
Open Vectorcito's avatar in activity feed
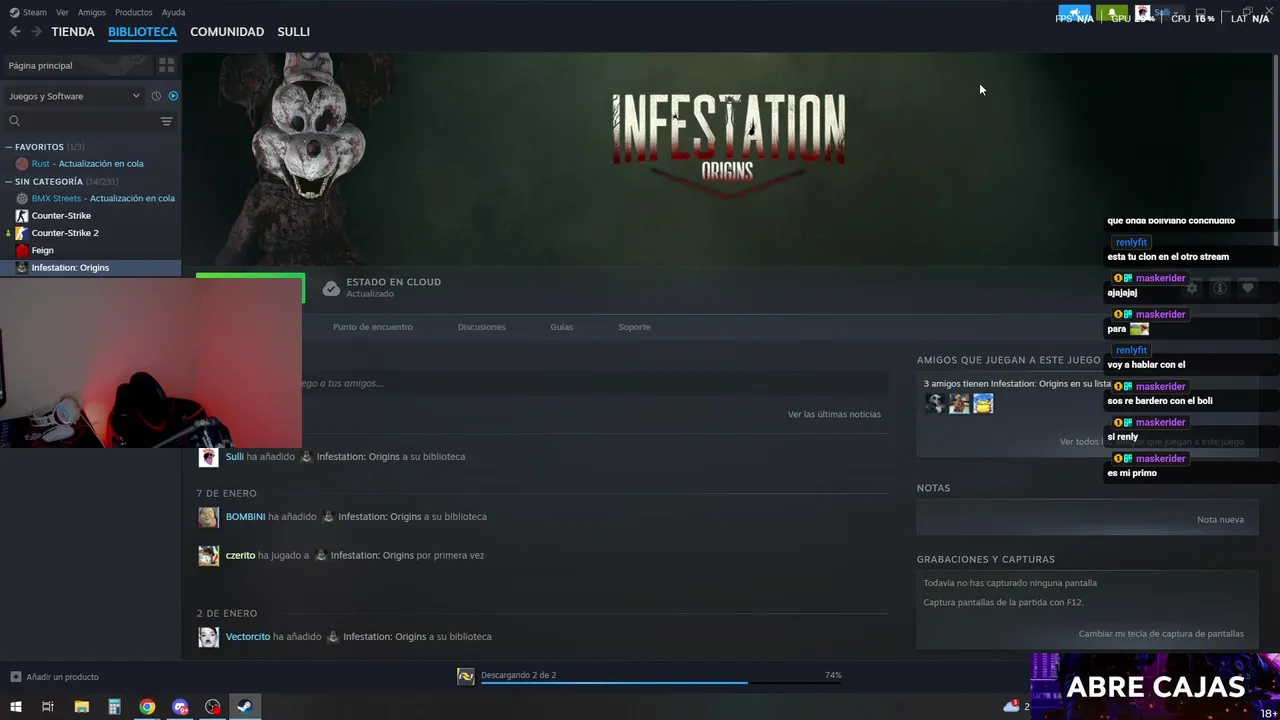tap(208, 637)
